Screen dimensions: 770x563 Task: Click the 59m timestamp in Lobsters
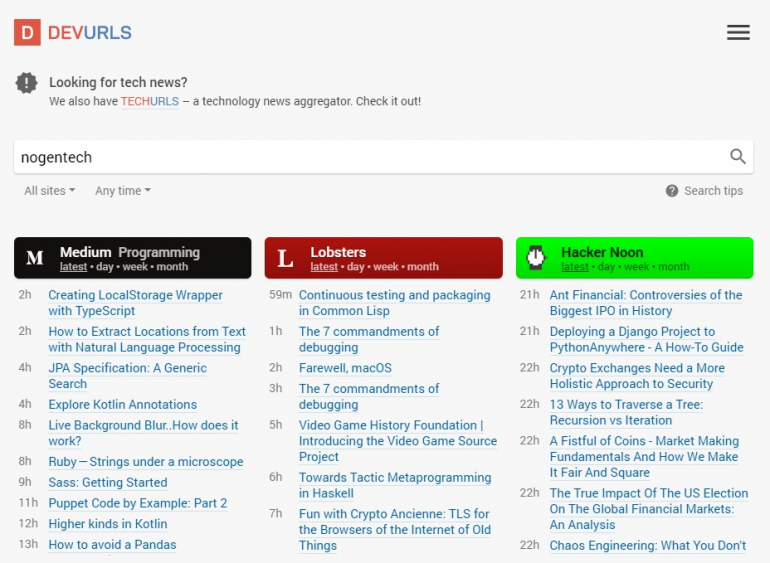point(280,295)
